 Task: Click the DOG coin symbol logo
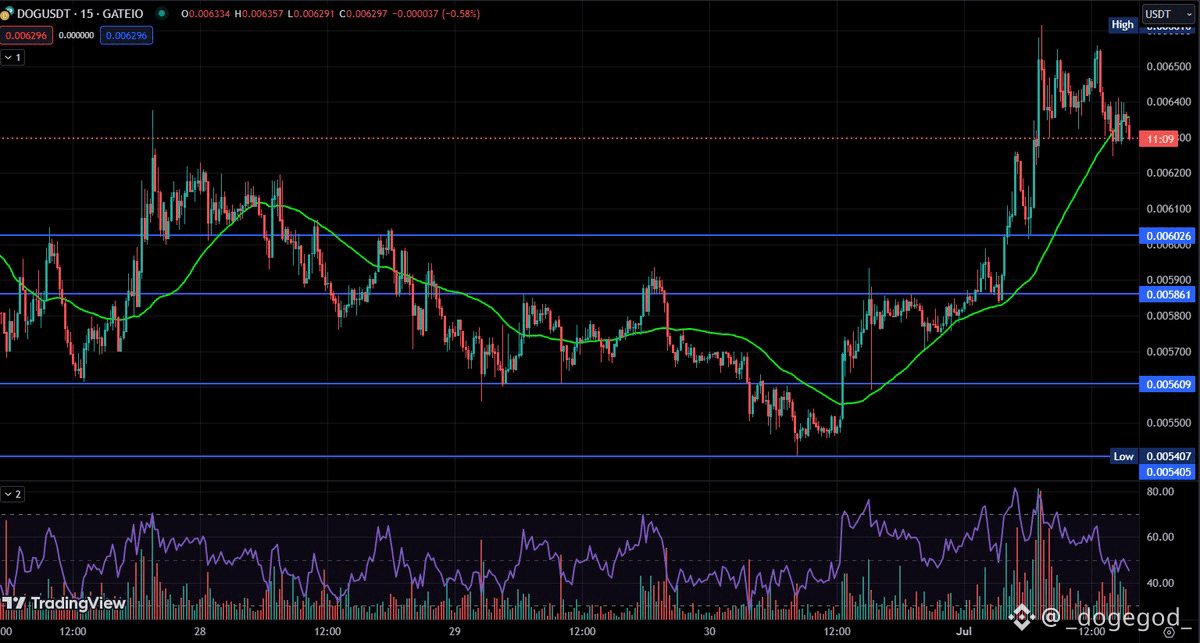click(x=6, y=14)
